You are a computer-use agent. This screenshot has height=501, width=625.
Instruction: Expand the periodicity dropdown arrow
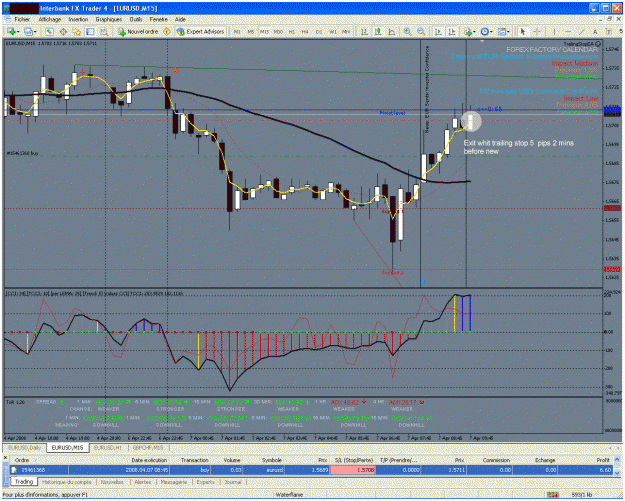pyautogui.click(x=491, y=32)
